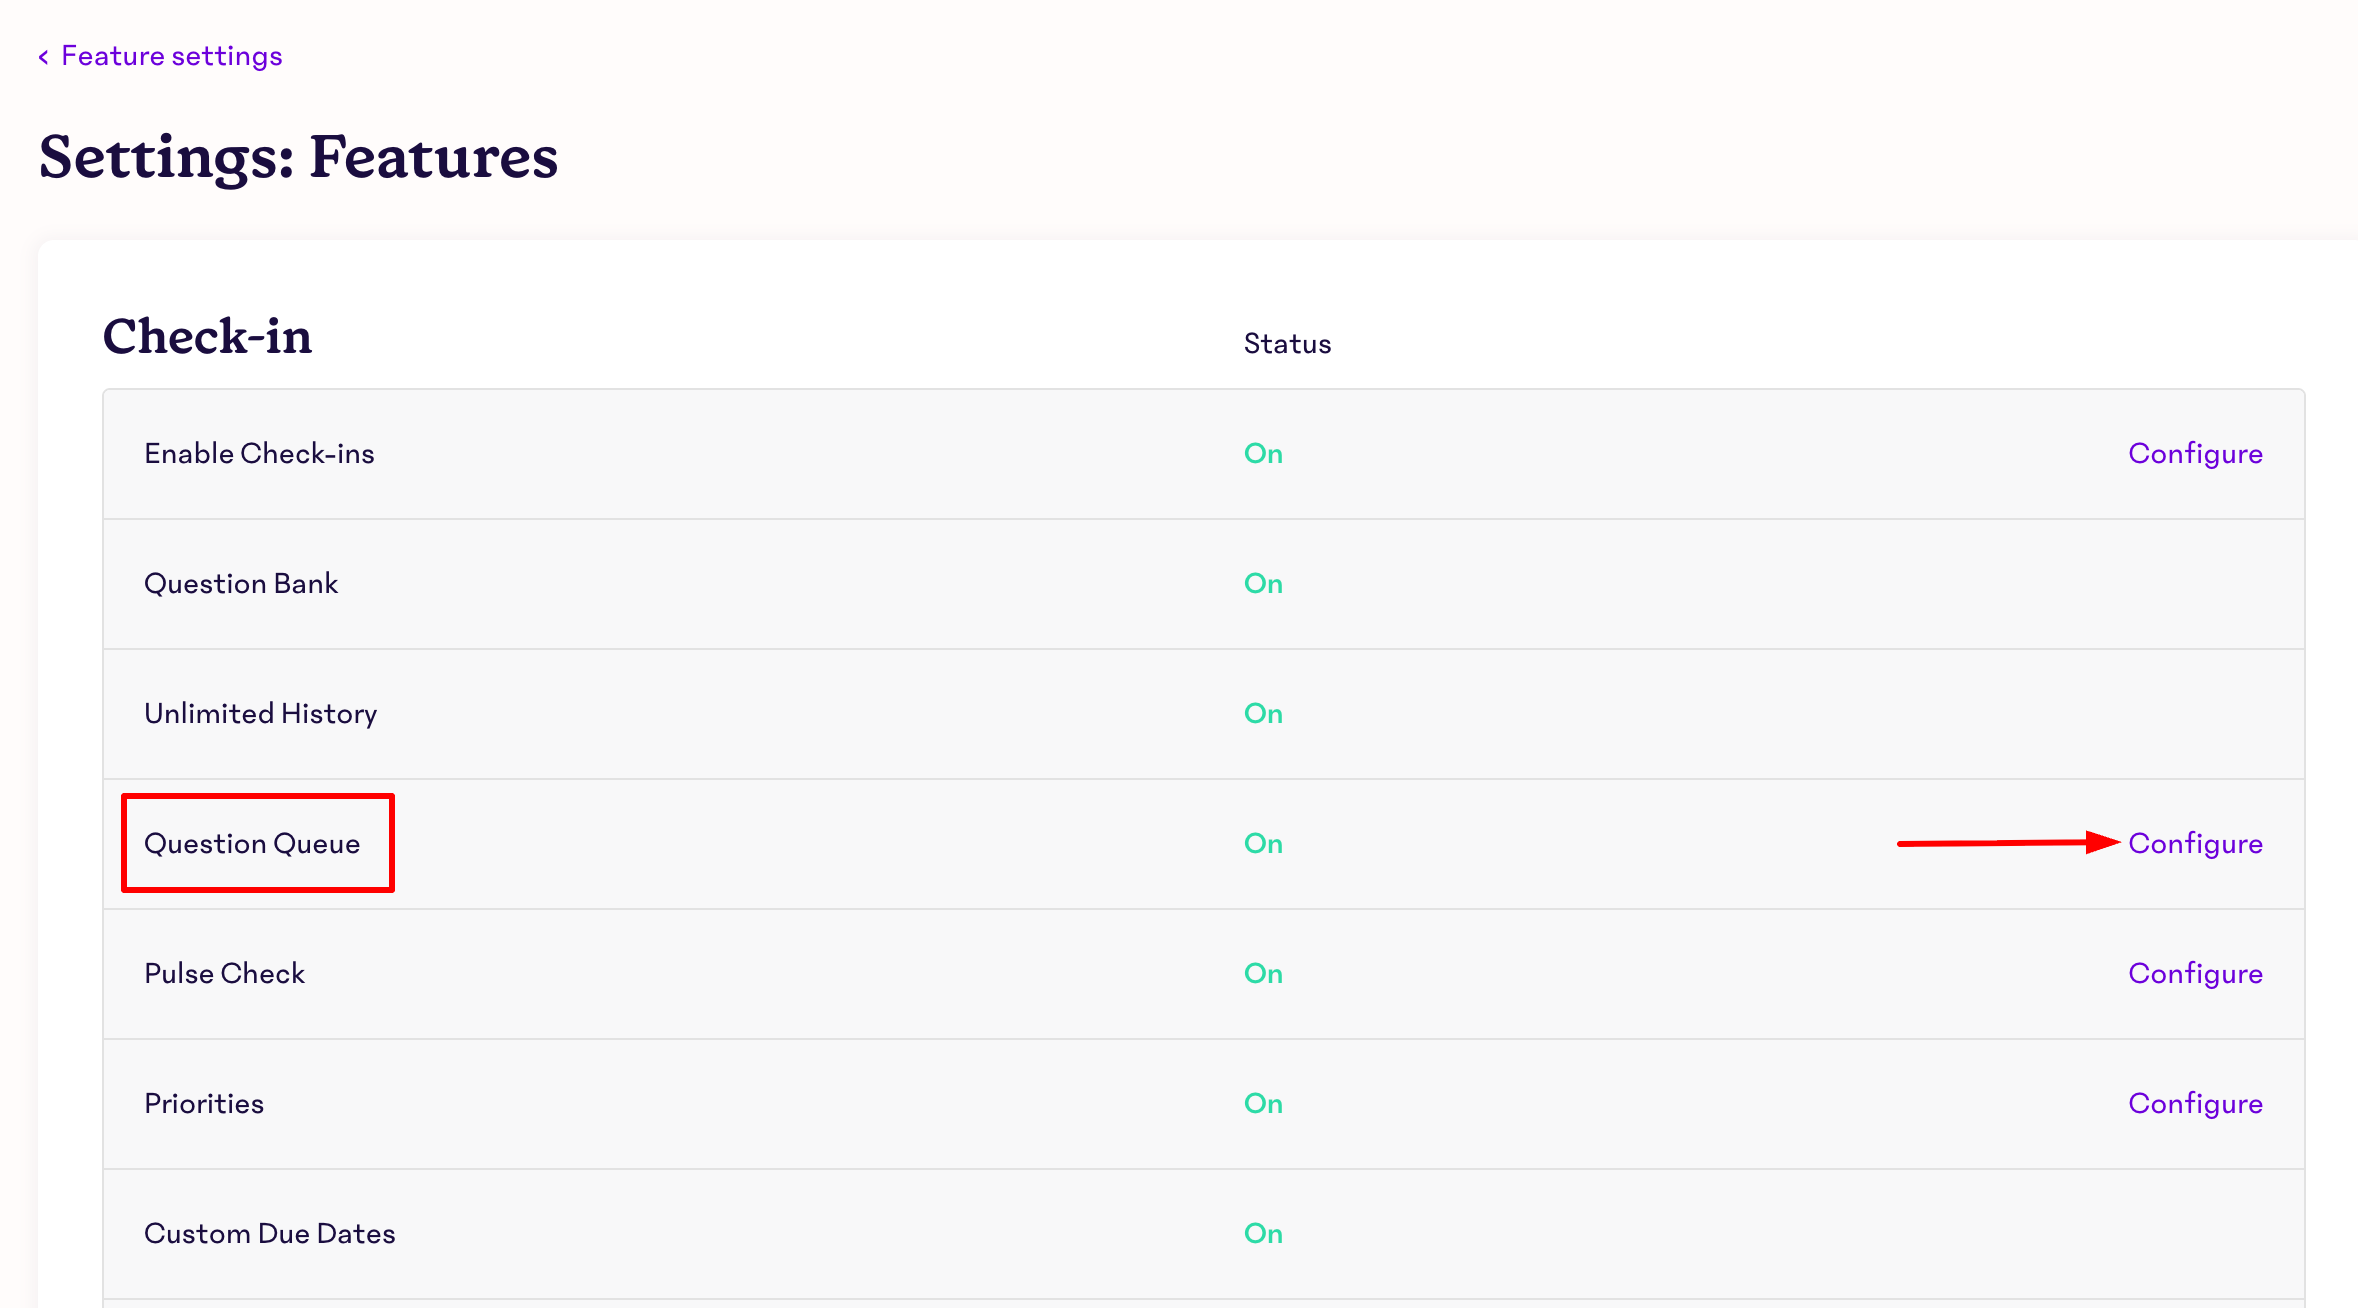
Task: Click the Pulse Check On status
Action: point(1263,973)
